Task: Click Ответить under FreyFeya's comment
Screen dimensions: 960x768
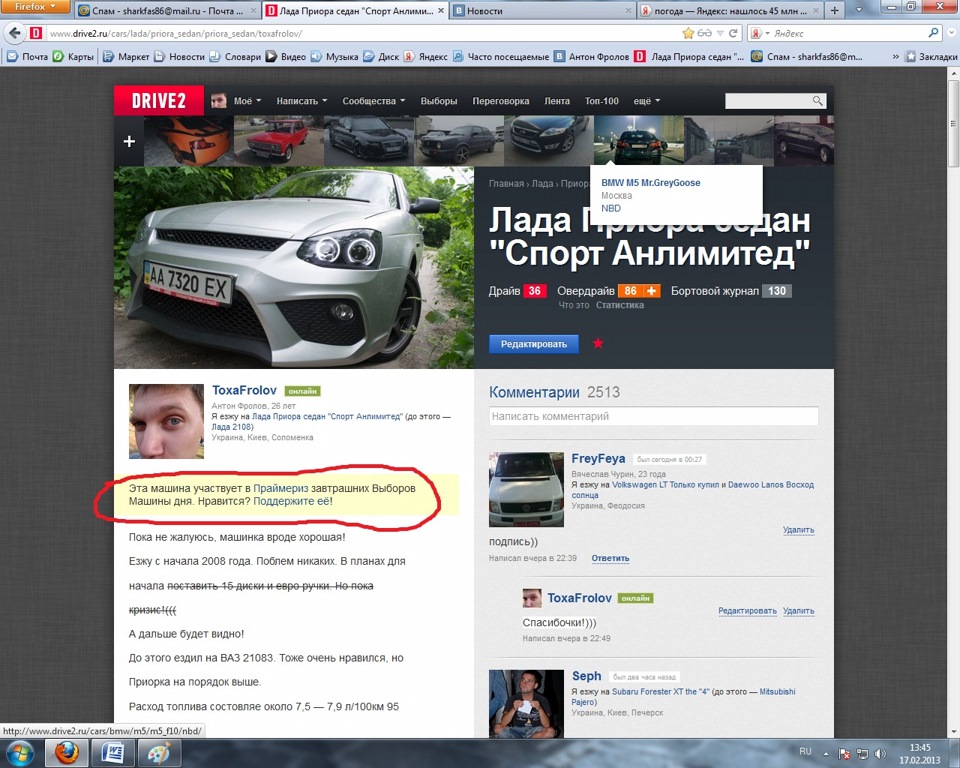Action: point(610,558)
